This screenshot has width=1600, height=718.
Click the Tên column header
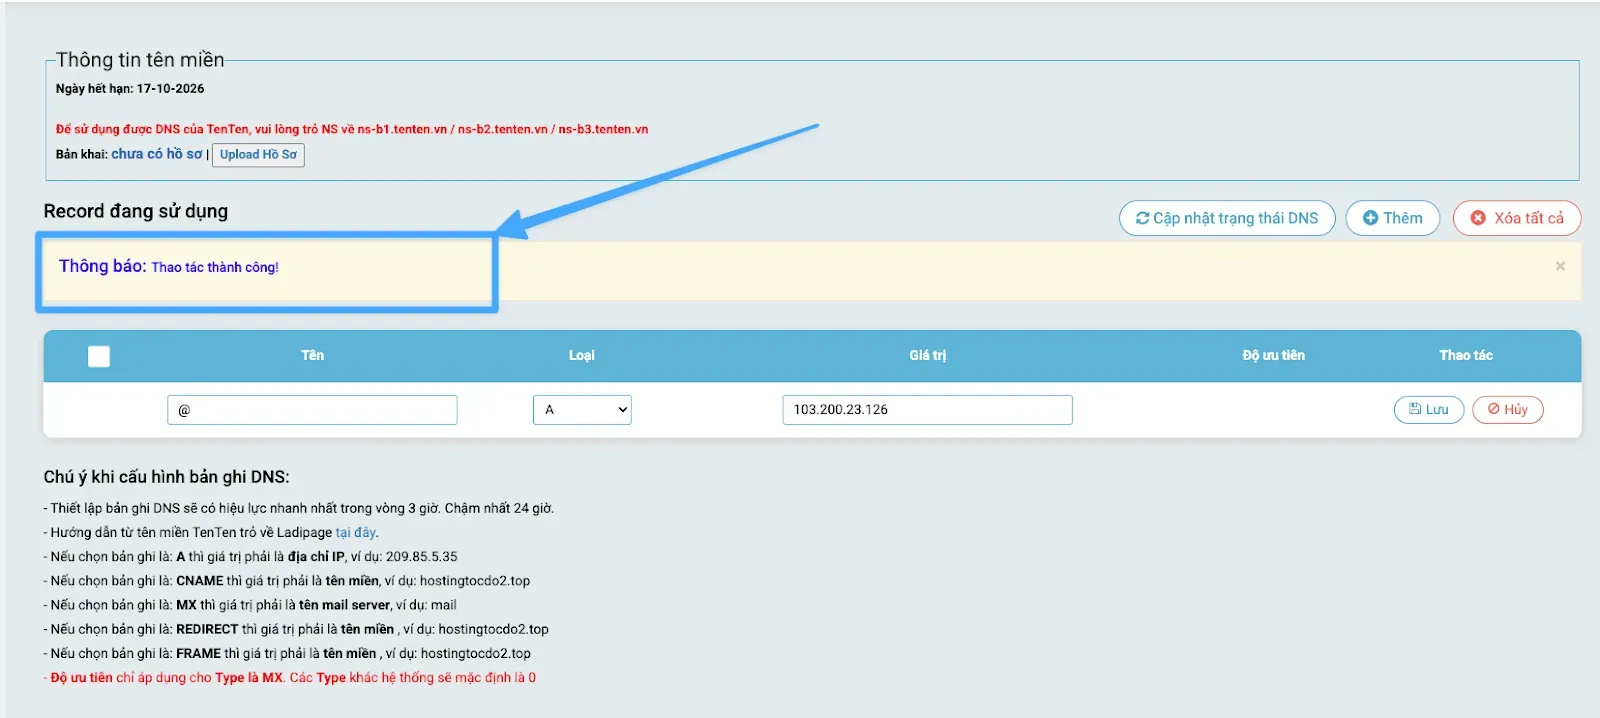tap(313, 356)
